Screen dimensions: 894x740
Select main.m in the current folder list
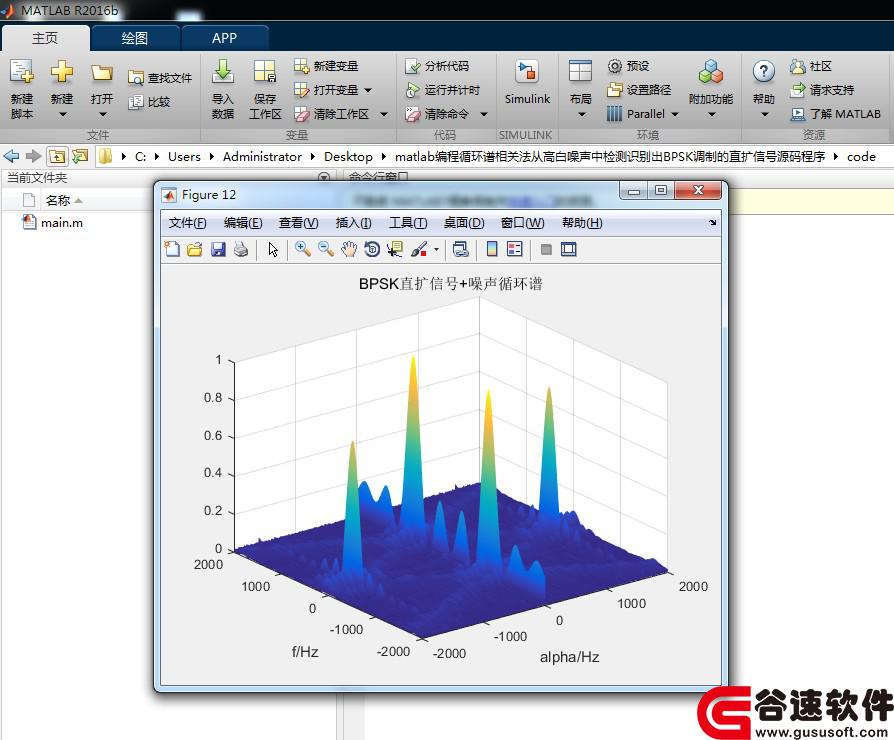pos(62,222)
